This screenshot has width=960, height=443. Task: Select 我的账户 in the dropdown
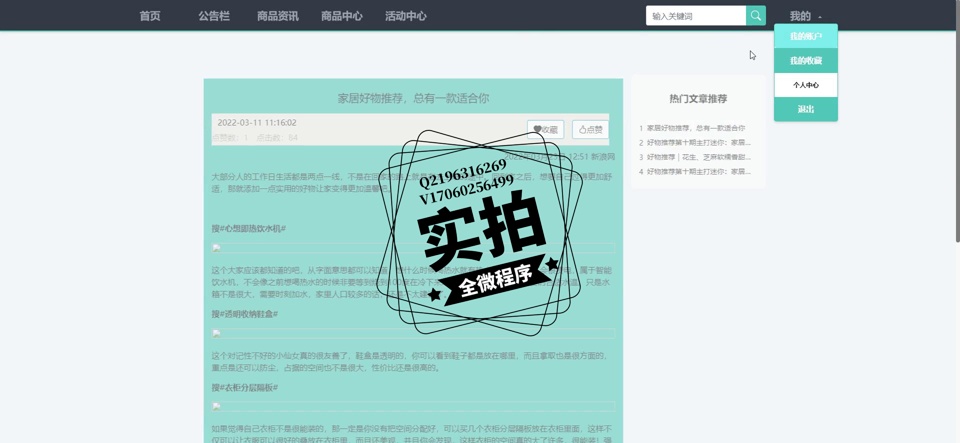click(805, 36)
